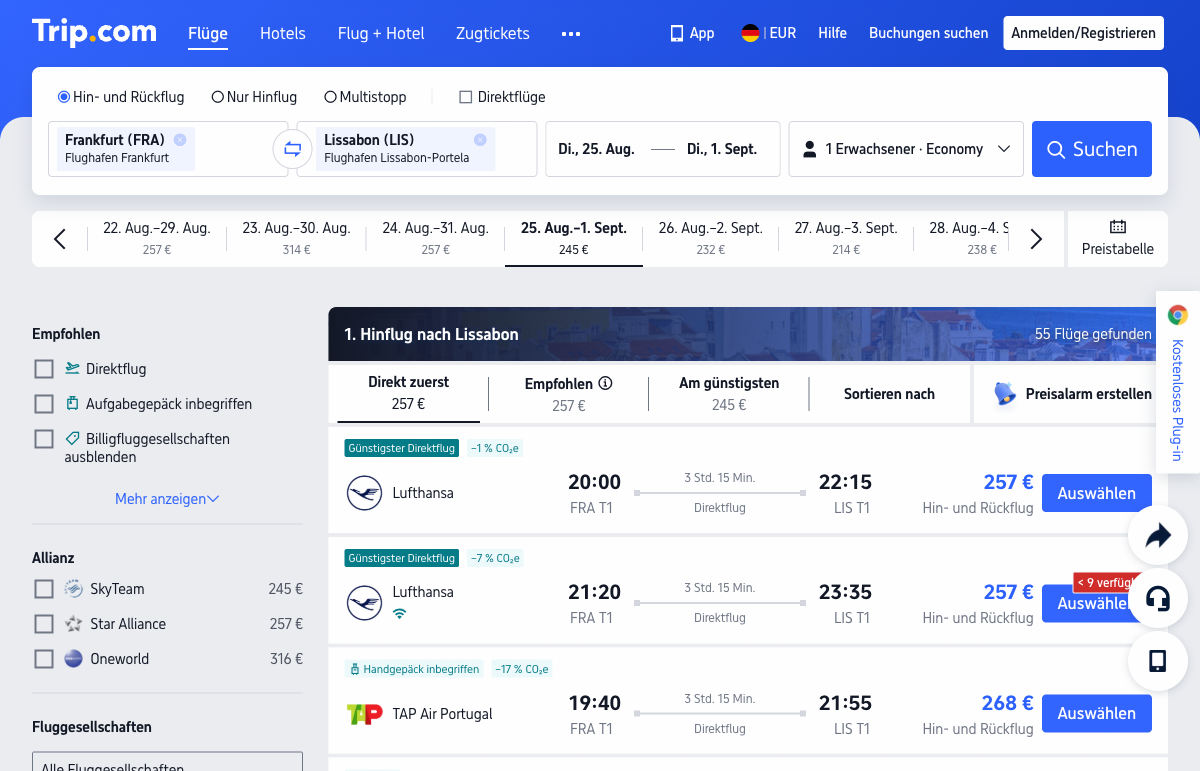Click the mobile device floating button
Screen dimensions: 1200x771
tap(1158, 661)
